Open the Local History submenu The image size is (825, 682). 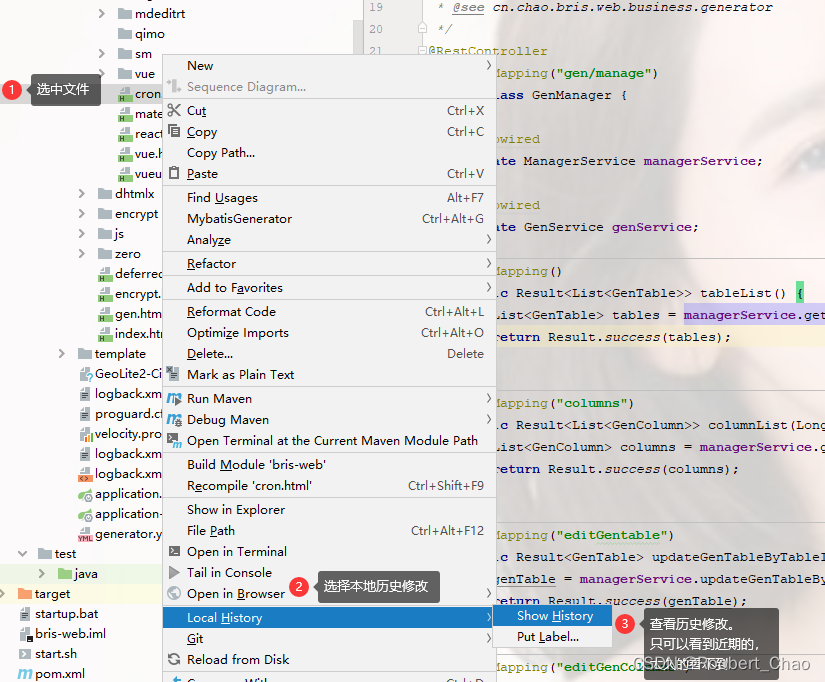click(329, 618)
